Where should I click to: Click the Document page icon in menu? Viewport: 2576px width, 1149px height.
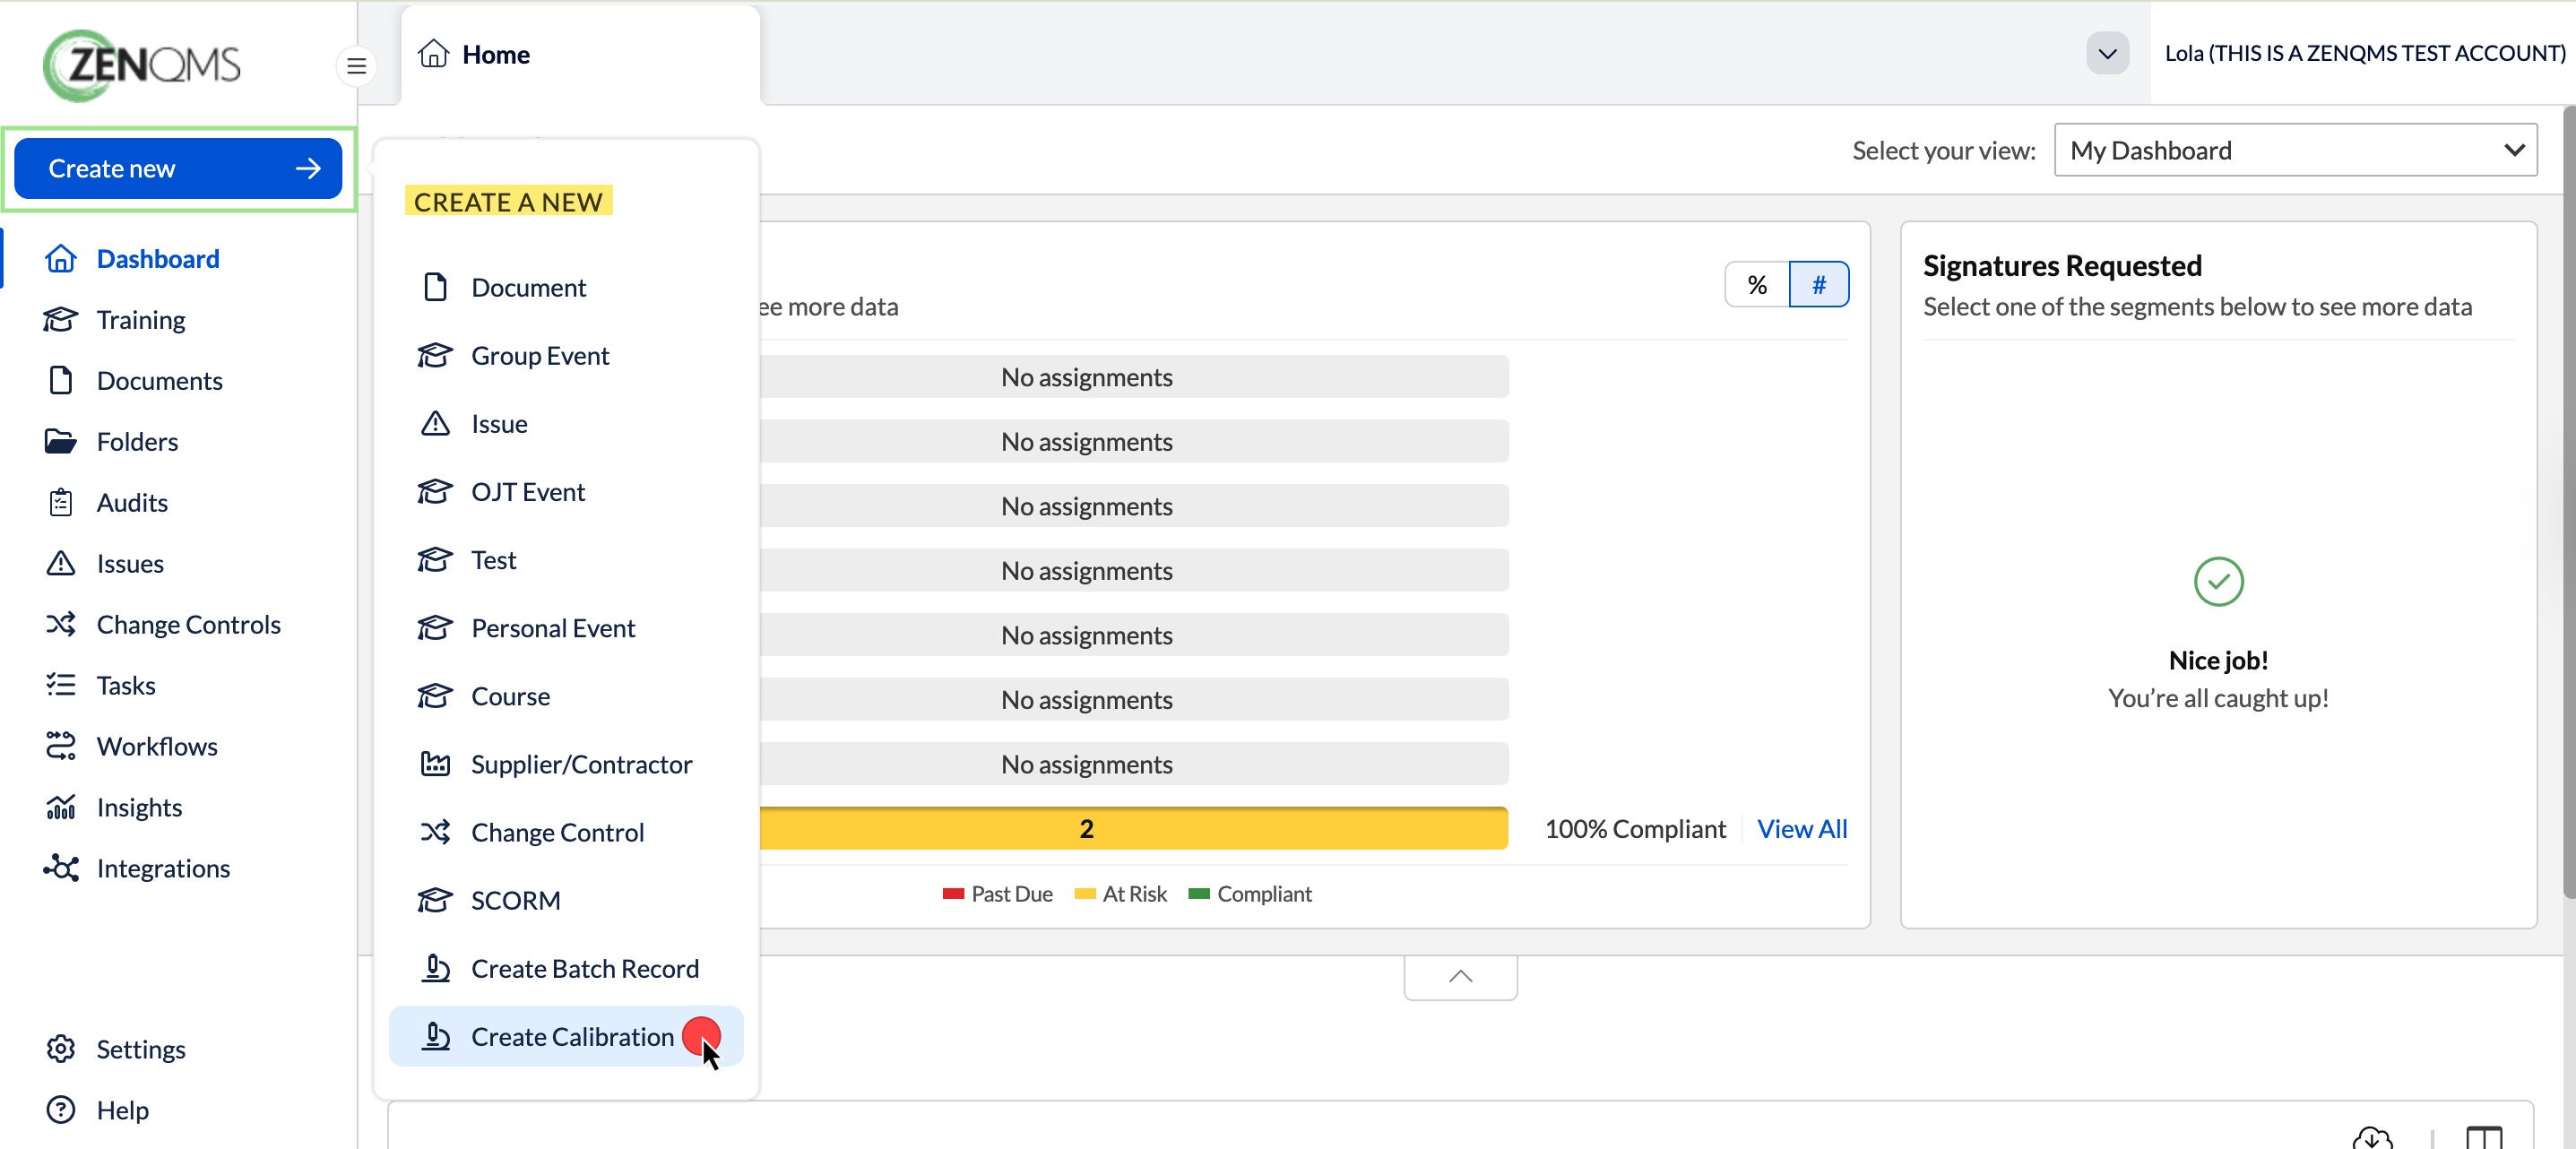(x=435, y=288)
